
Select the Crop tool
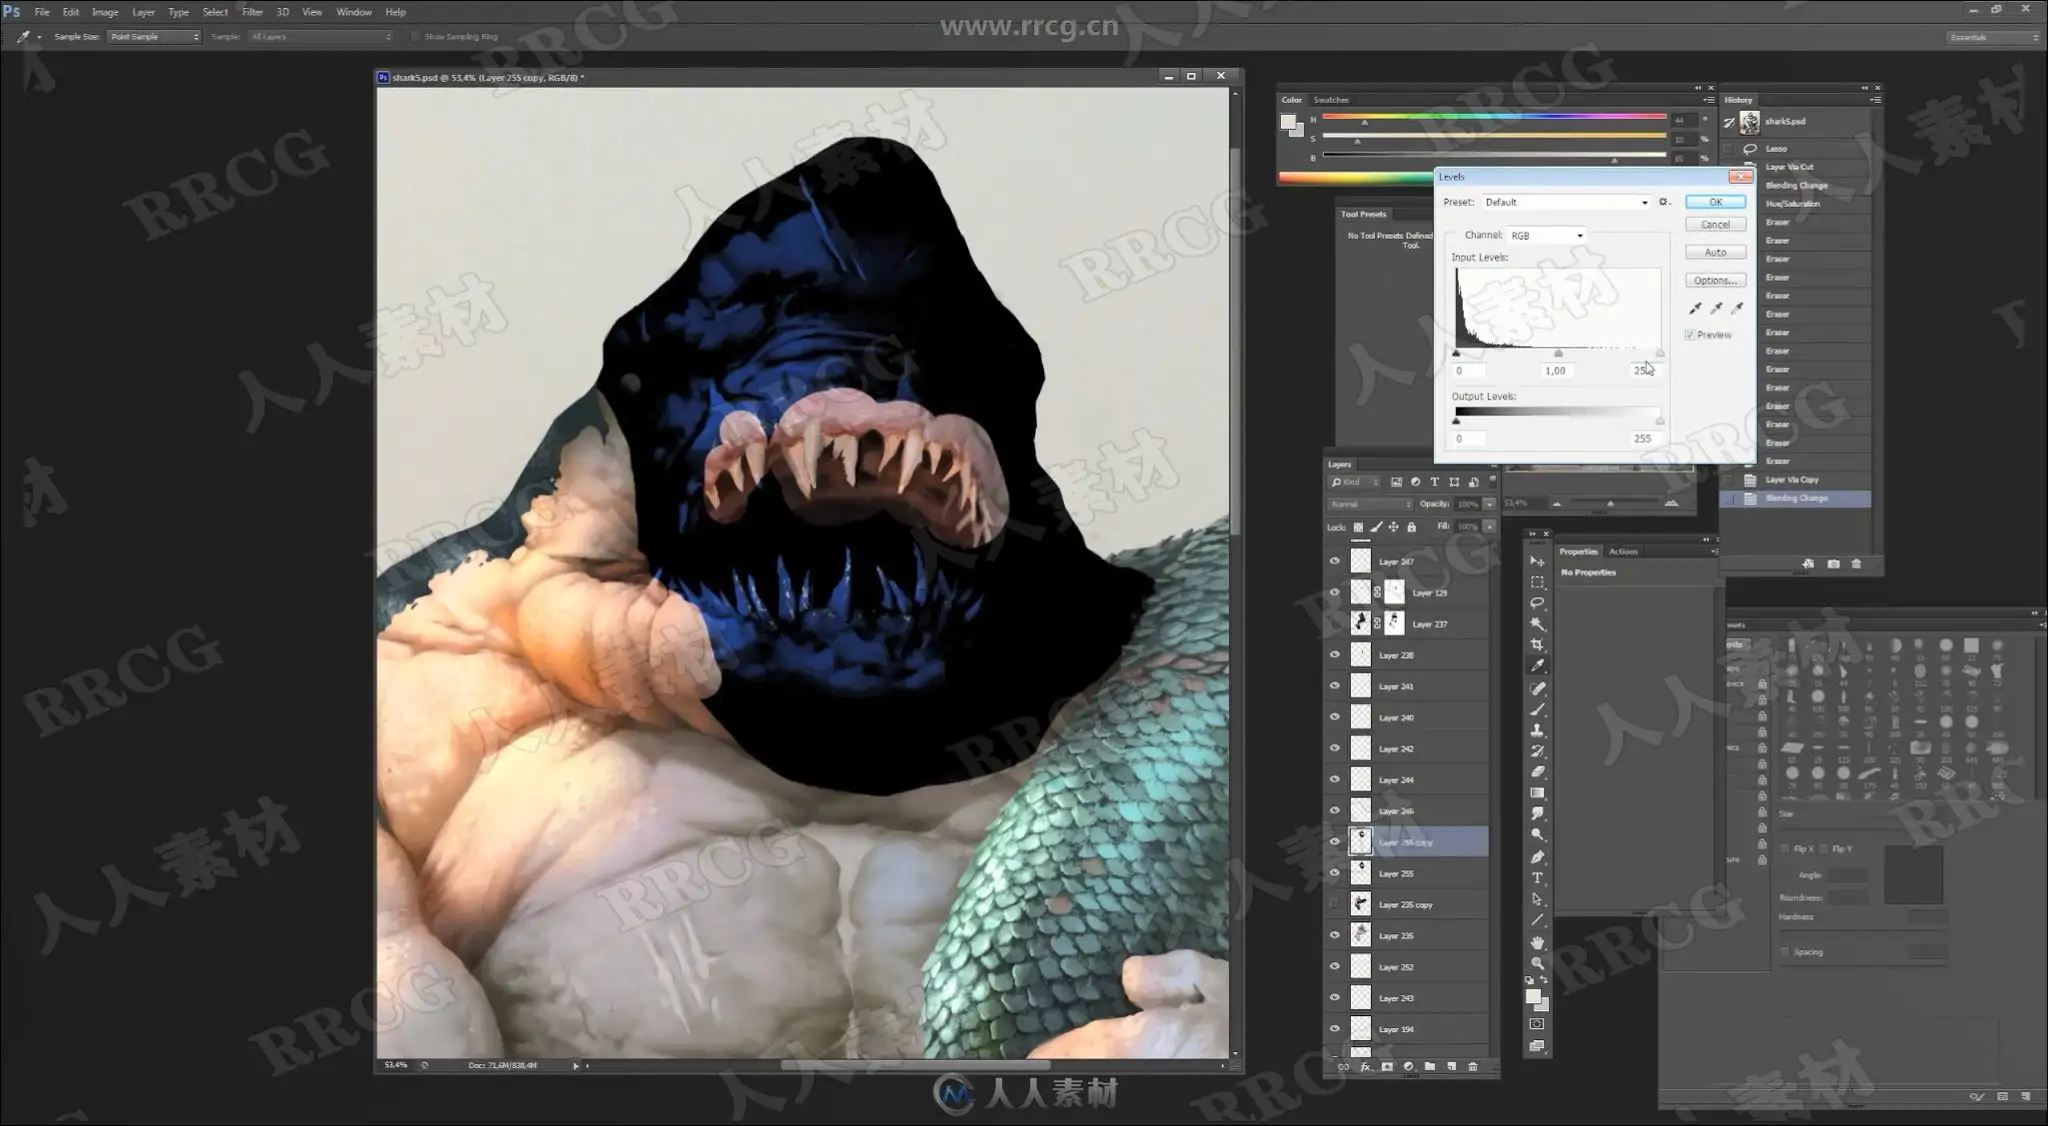[1537, 645]
